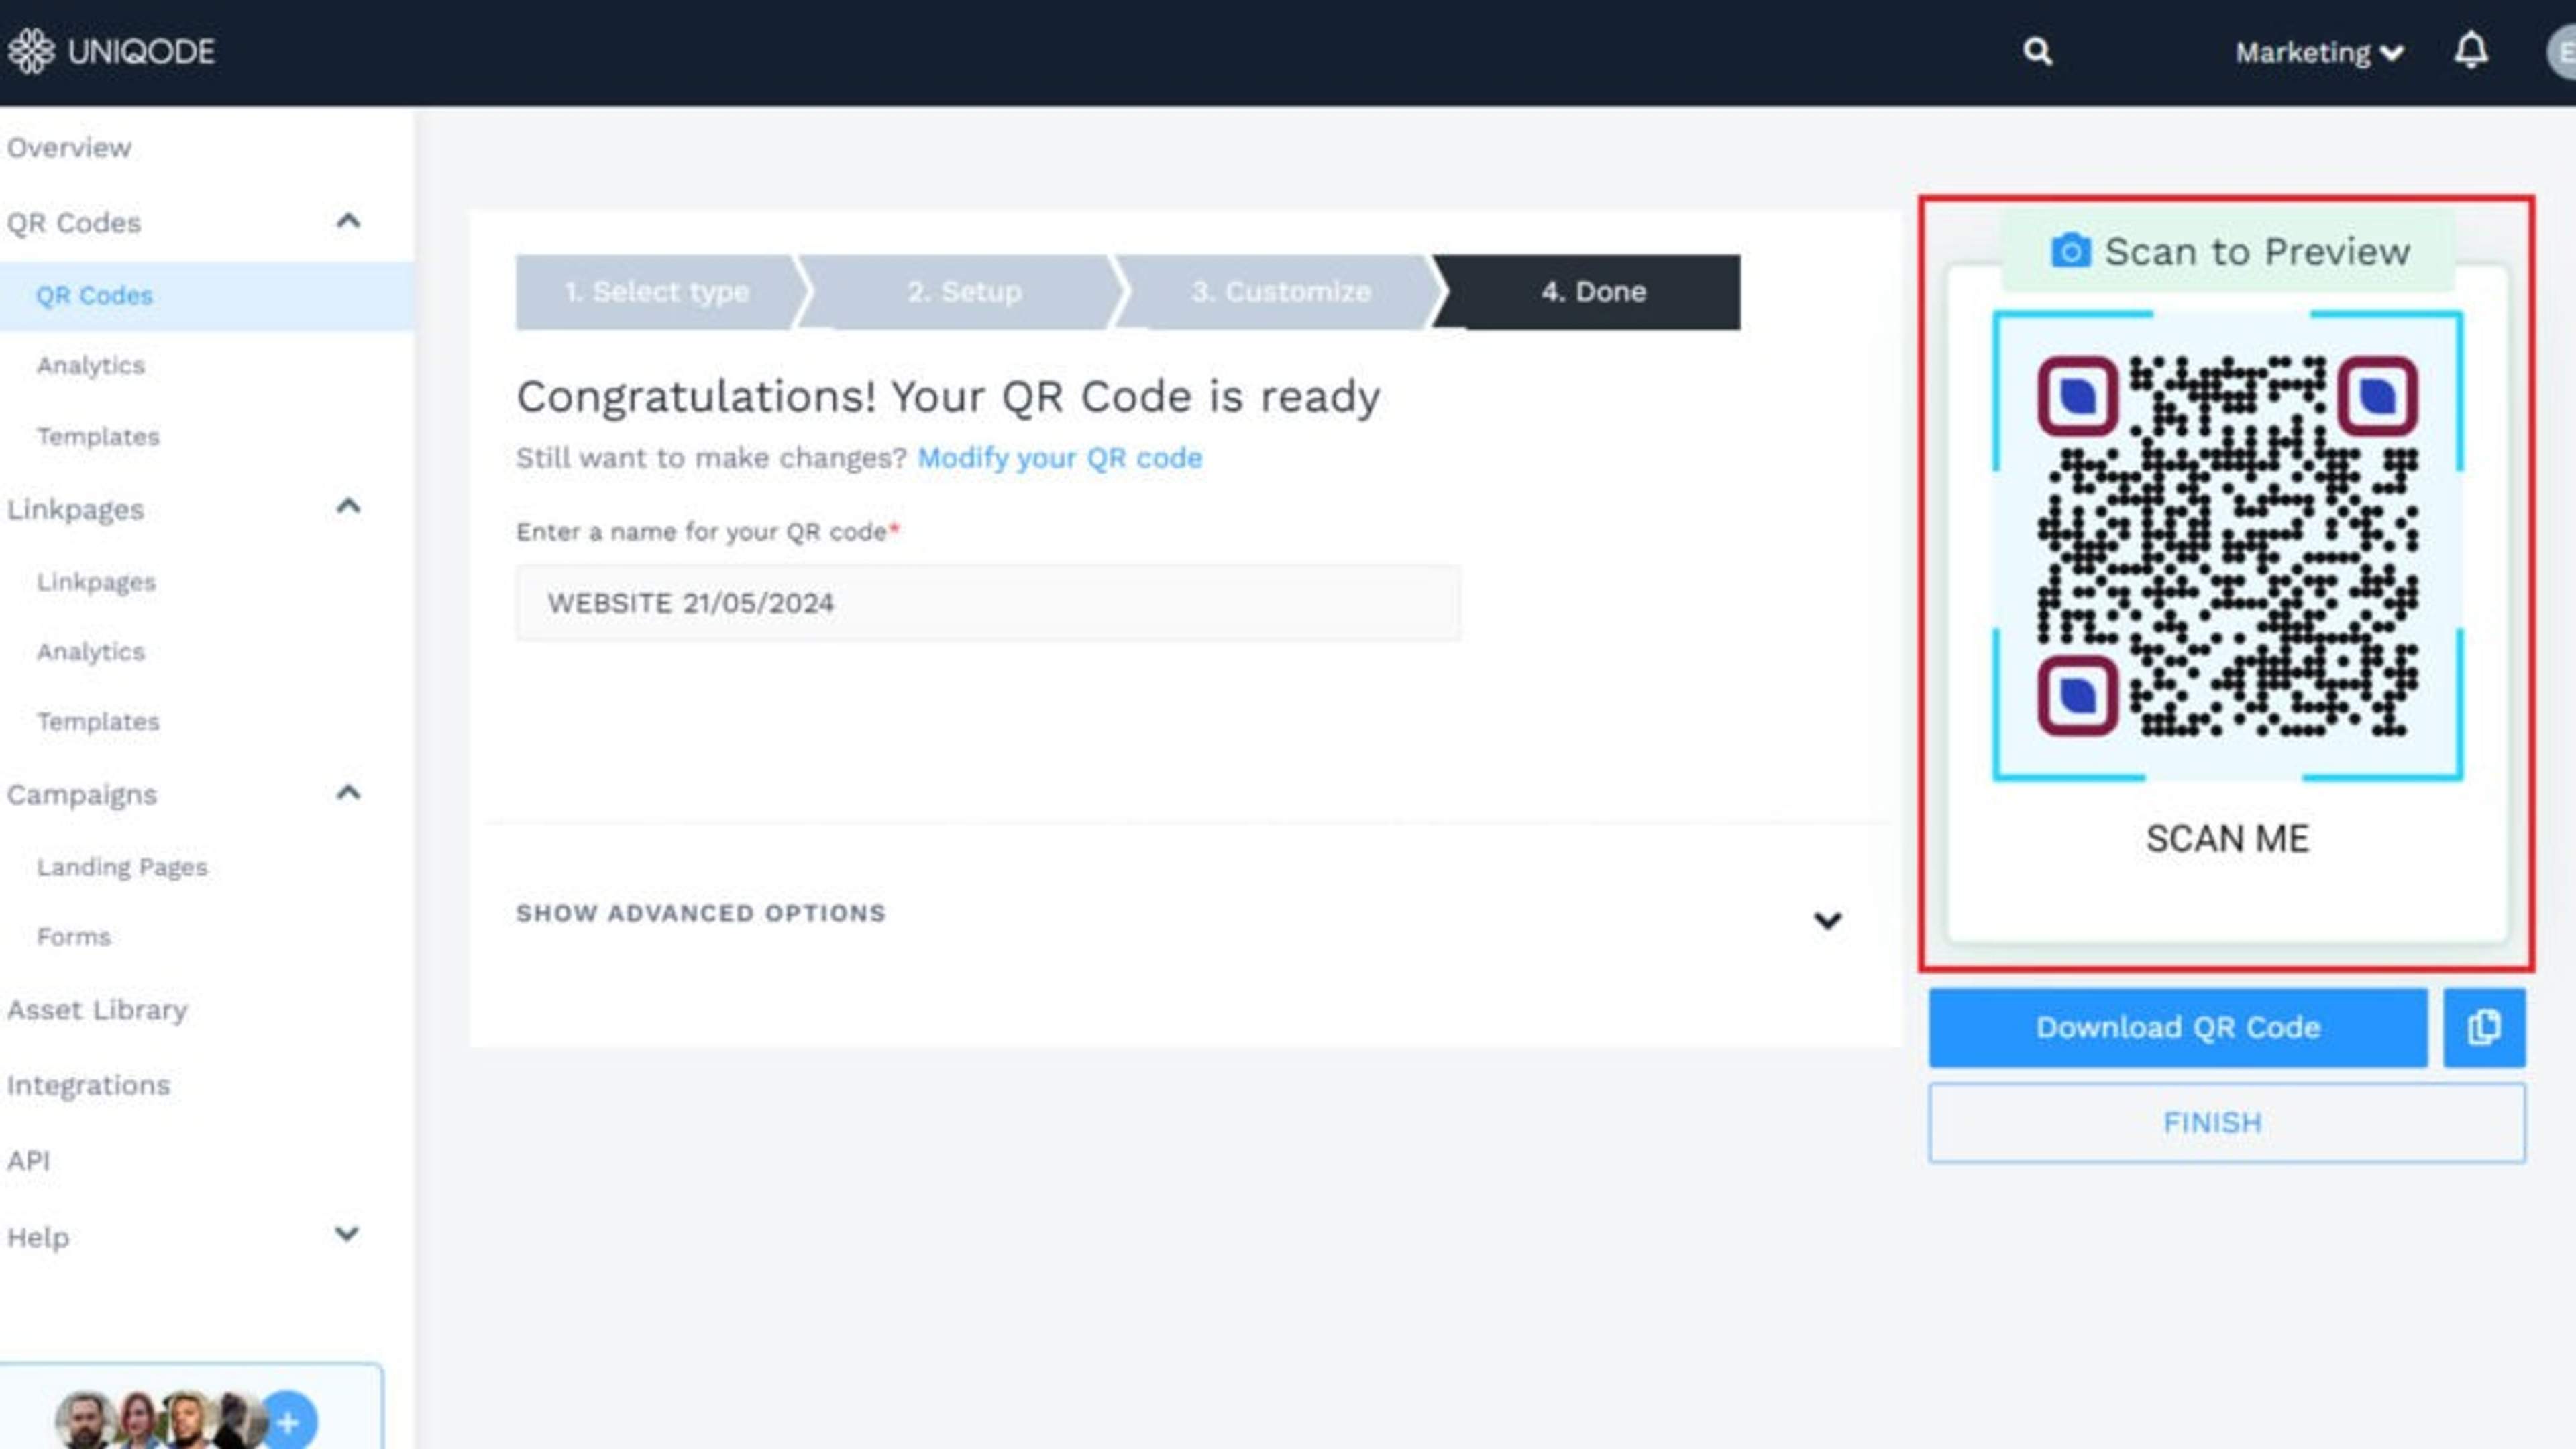The height and width of the screenshot is (1449, 2576).
Task: Collapse the Campaigns sidebar section
Action: pyautogui.click(x=347, y=794)
